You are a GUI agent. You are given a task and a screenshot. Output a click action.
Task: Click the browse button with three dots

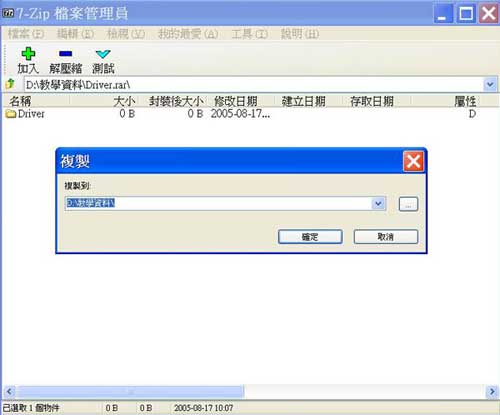click(x=408, y=204)
